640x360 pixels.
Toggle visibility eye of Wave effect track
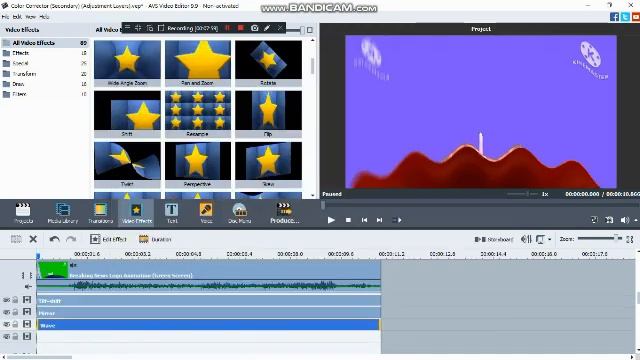(6, 324)
